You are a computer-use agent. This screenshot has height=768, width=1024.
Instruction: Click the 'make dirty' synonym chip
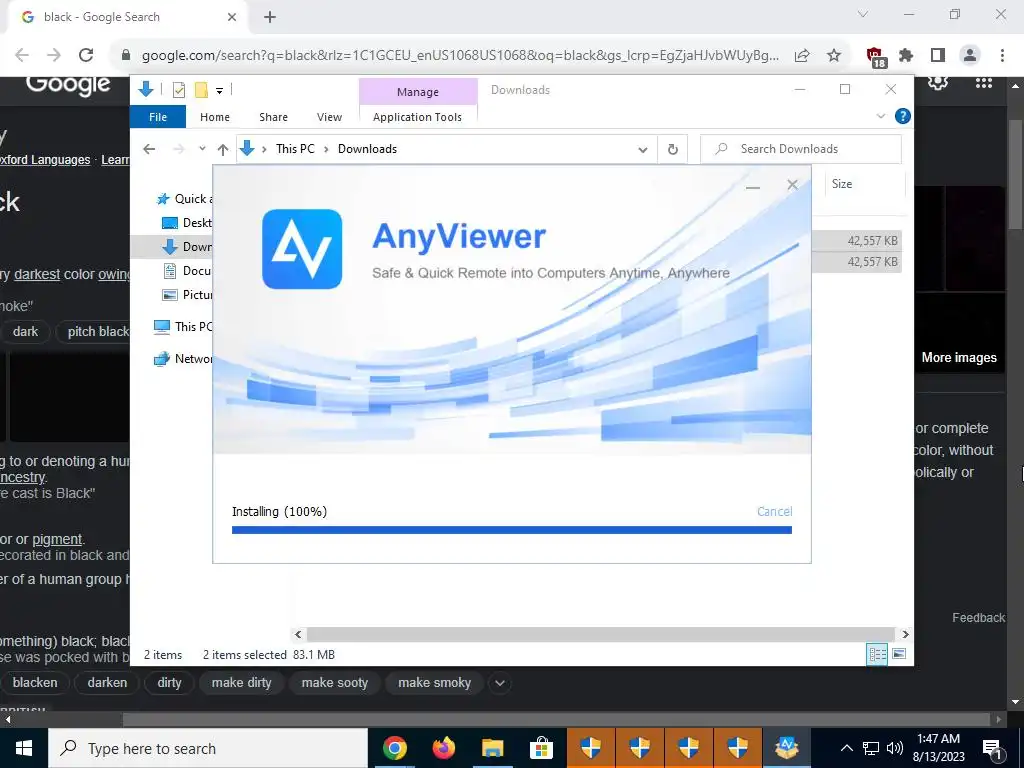[241, 682]
